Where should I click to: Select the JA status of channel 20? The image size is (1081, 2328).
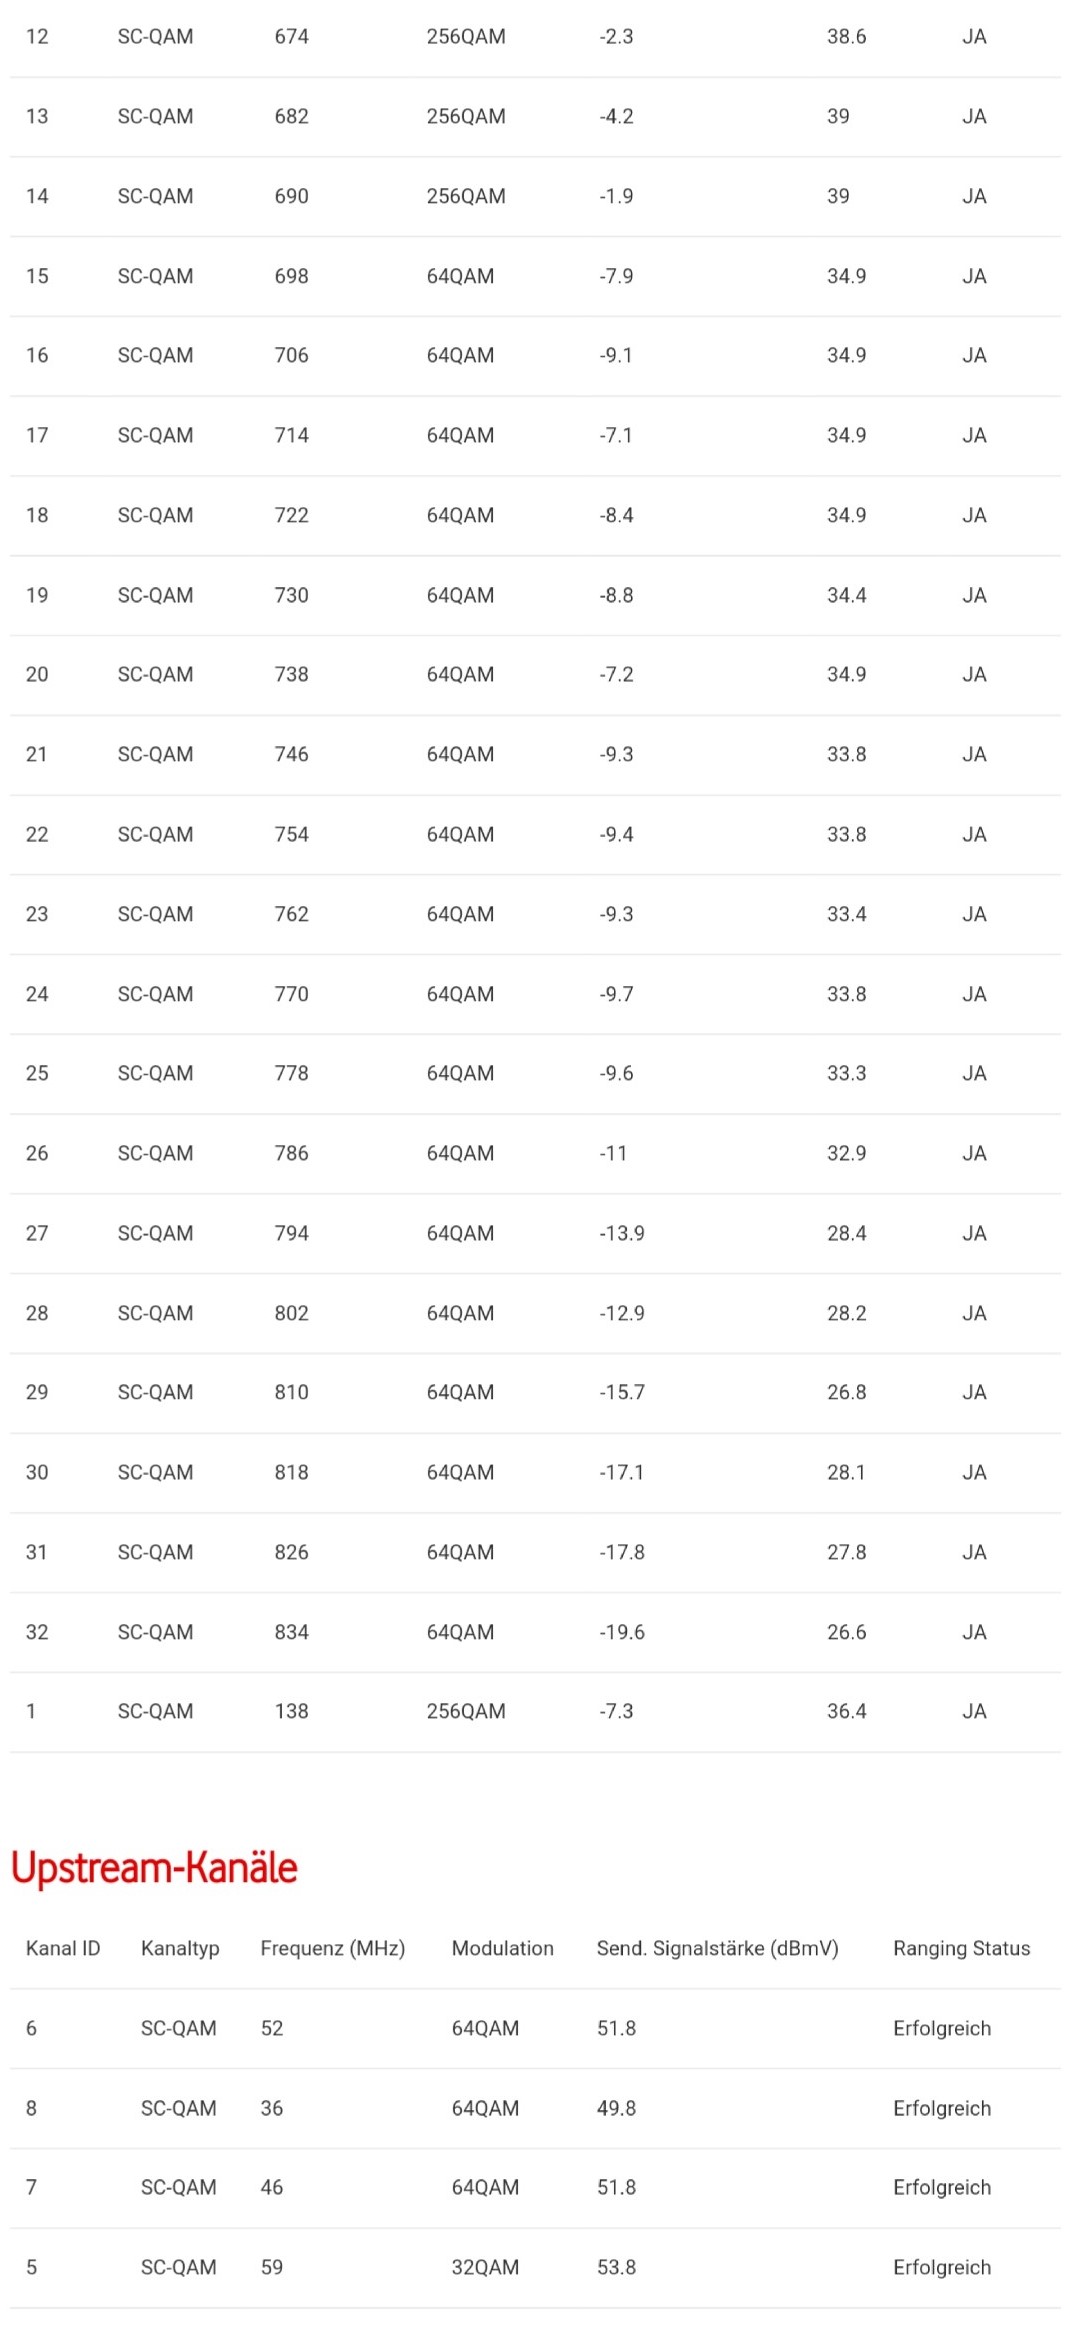click(x=974, y=674)
